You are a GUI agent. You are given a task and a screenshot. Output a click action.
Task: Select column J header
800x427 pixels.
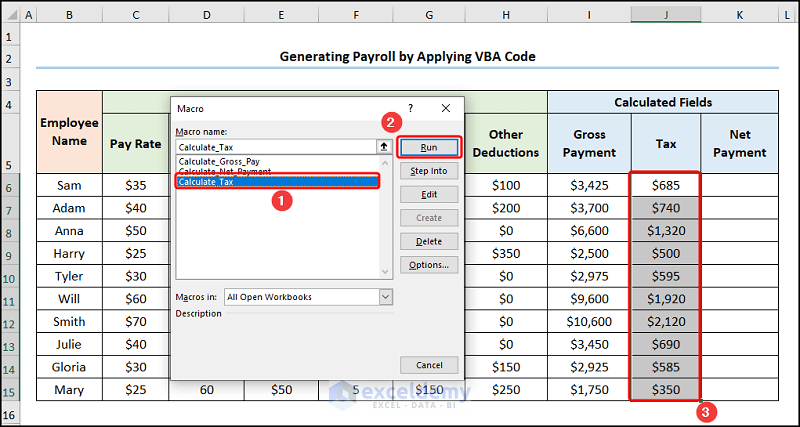[x=665, y=15]
